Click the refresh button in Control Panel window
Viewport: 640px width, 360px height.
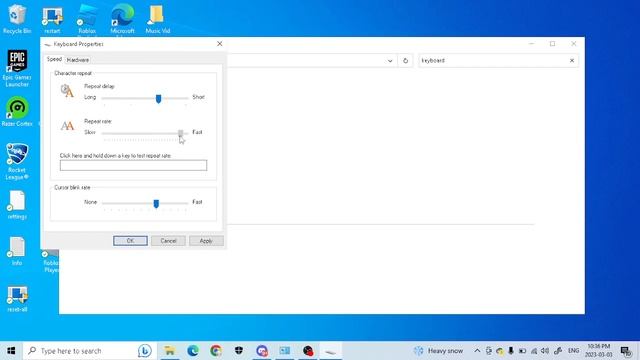pyautogui.click(x=405, y=60)
